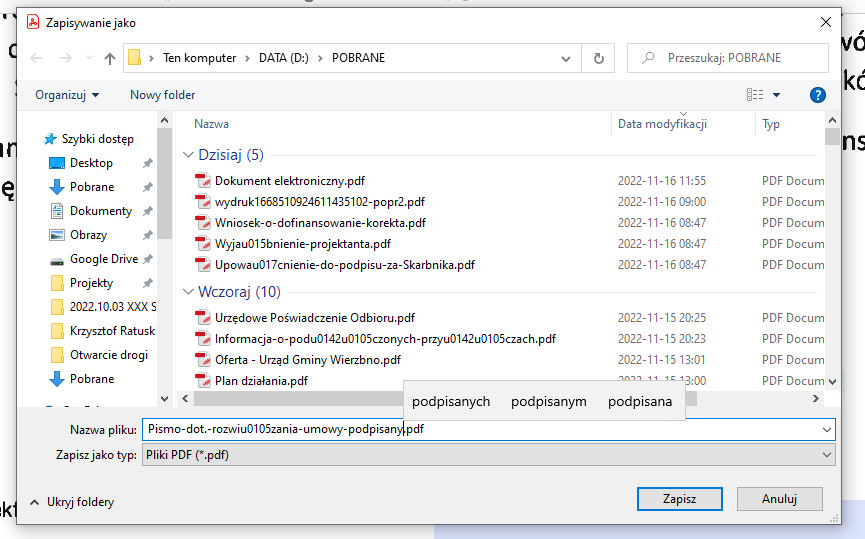Choose the 'podpisanych' autocomplete suggestion
The height and width of the screenshot is (539, 865).
[x=451, y=402]
